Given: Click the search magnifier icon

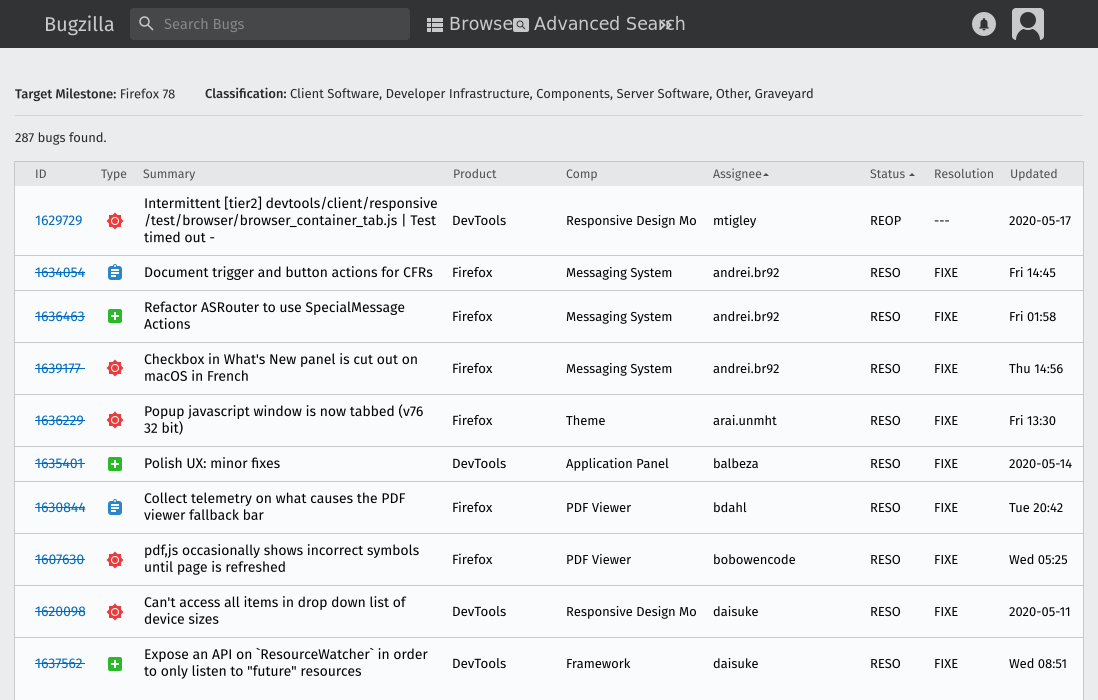Looking at the screenshot, I should click(x=146, y=24).
